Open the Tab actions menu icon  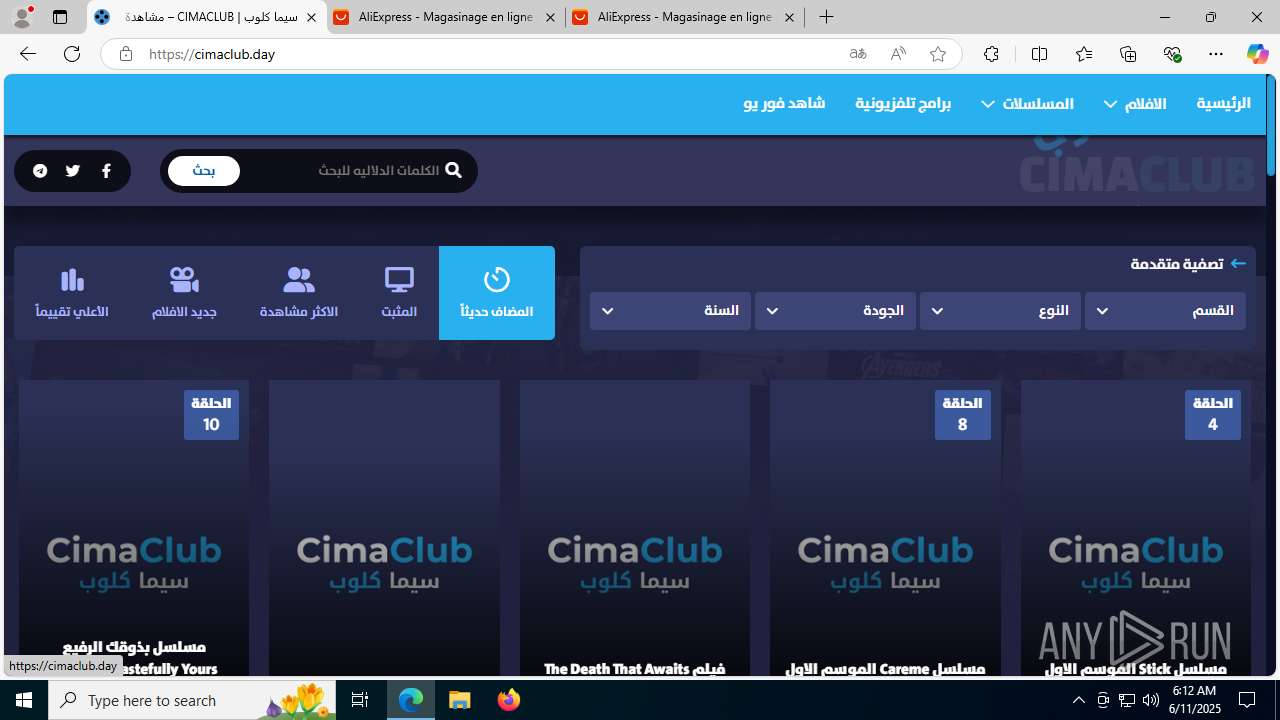click(60, 17)
